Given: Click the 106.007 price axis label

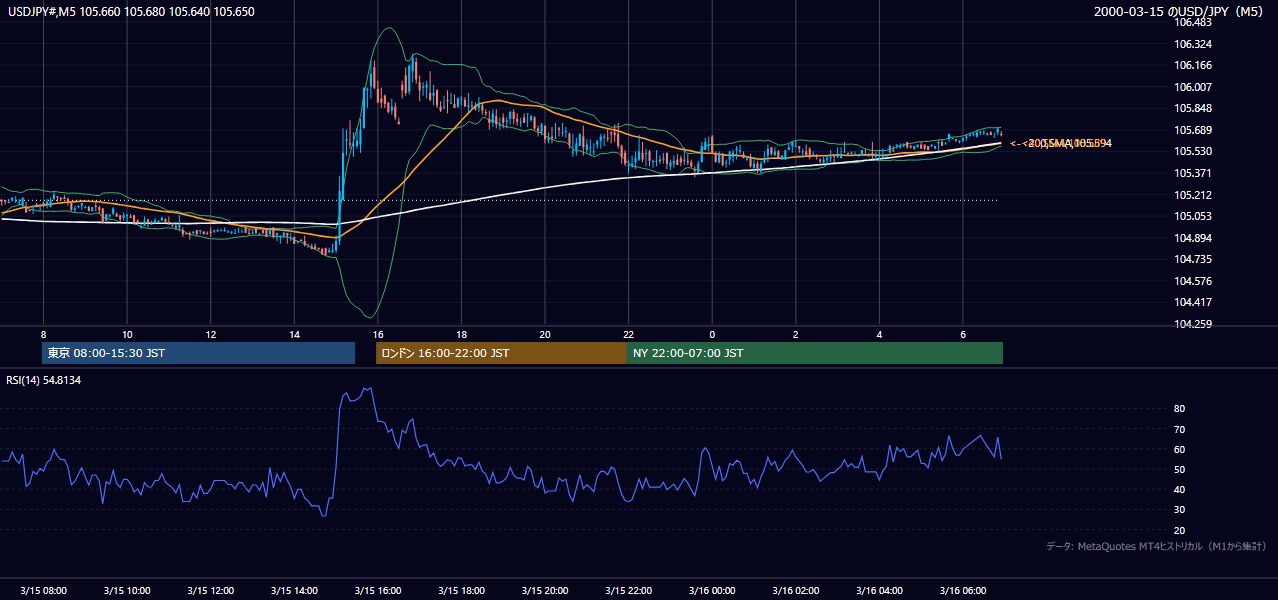Looking at the screenshot, I should coord(1195,87).
